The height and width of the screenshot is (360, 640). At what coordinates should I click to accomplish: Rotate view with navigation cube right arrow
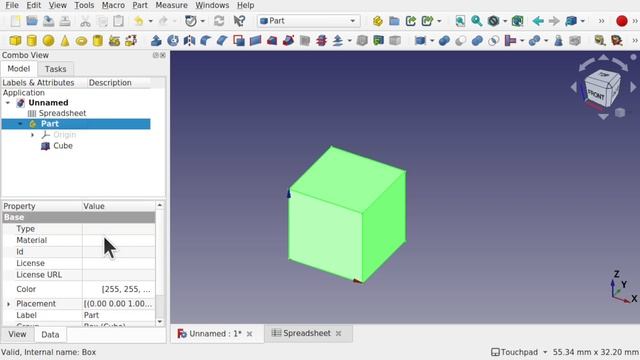click(x=633, y=87)
